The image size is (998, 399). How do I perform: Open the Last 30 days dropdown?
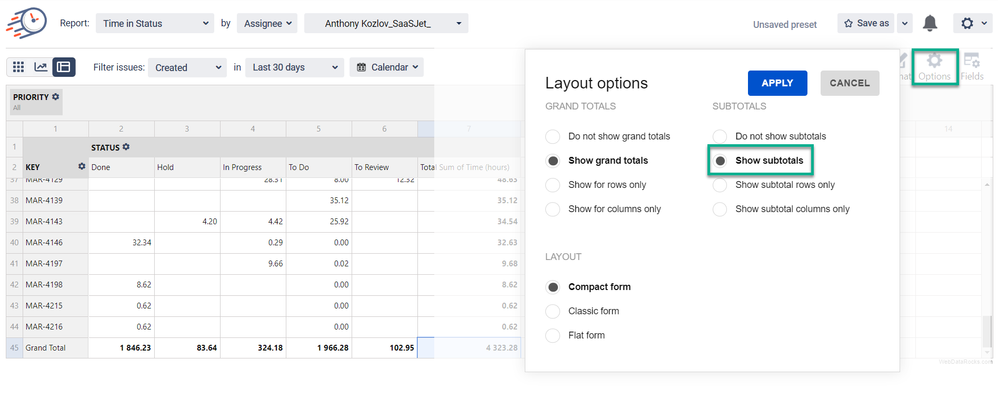pyautogui.click(x=295, y=67)
